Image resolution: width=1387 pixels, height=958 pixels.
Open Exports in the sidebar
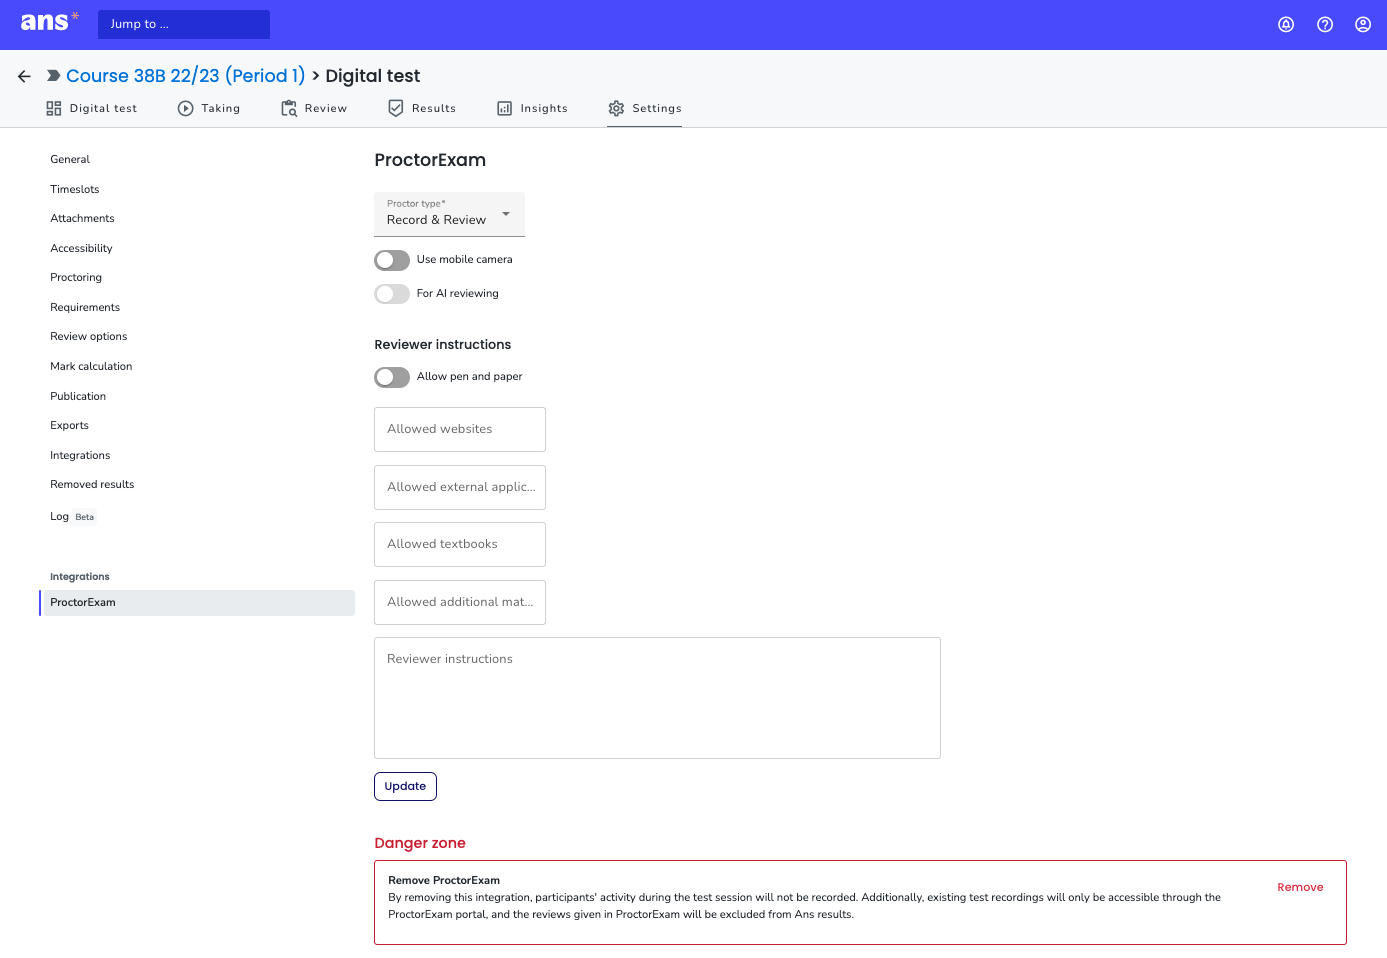click(69, 425)
